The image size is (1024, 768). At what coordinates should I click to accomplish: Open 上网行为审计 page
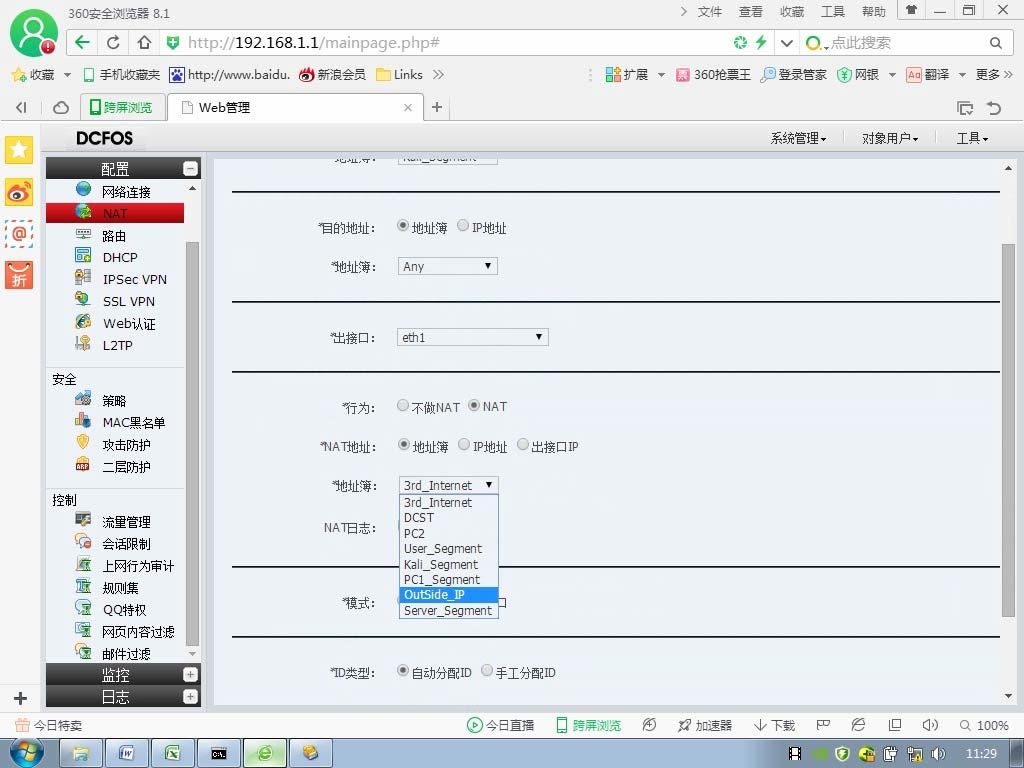pos(138,566)
